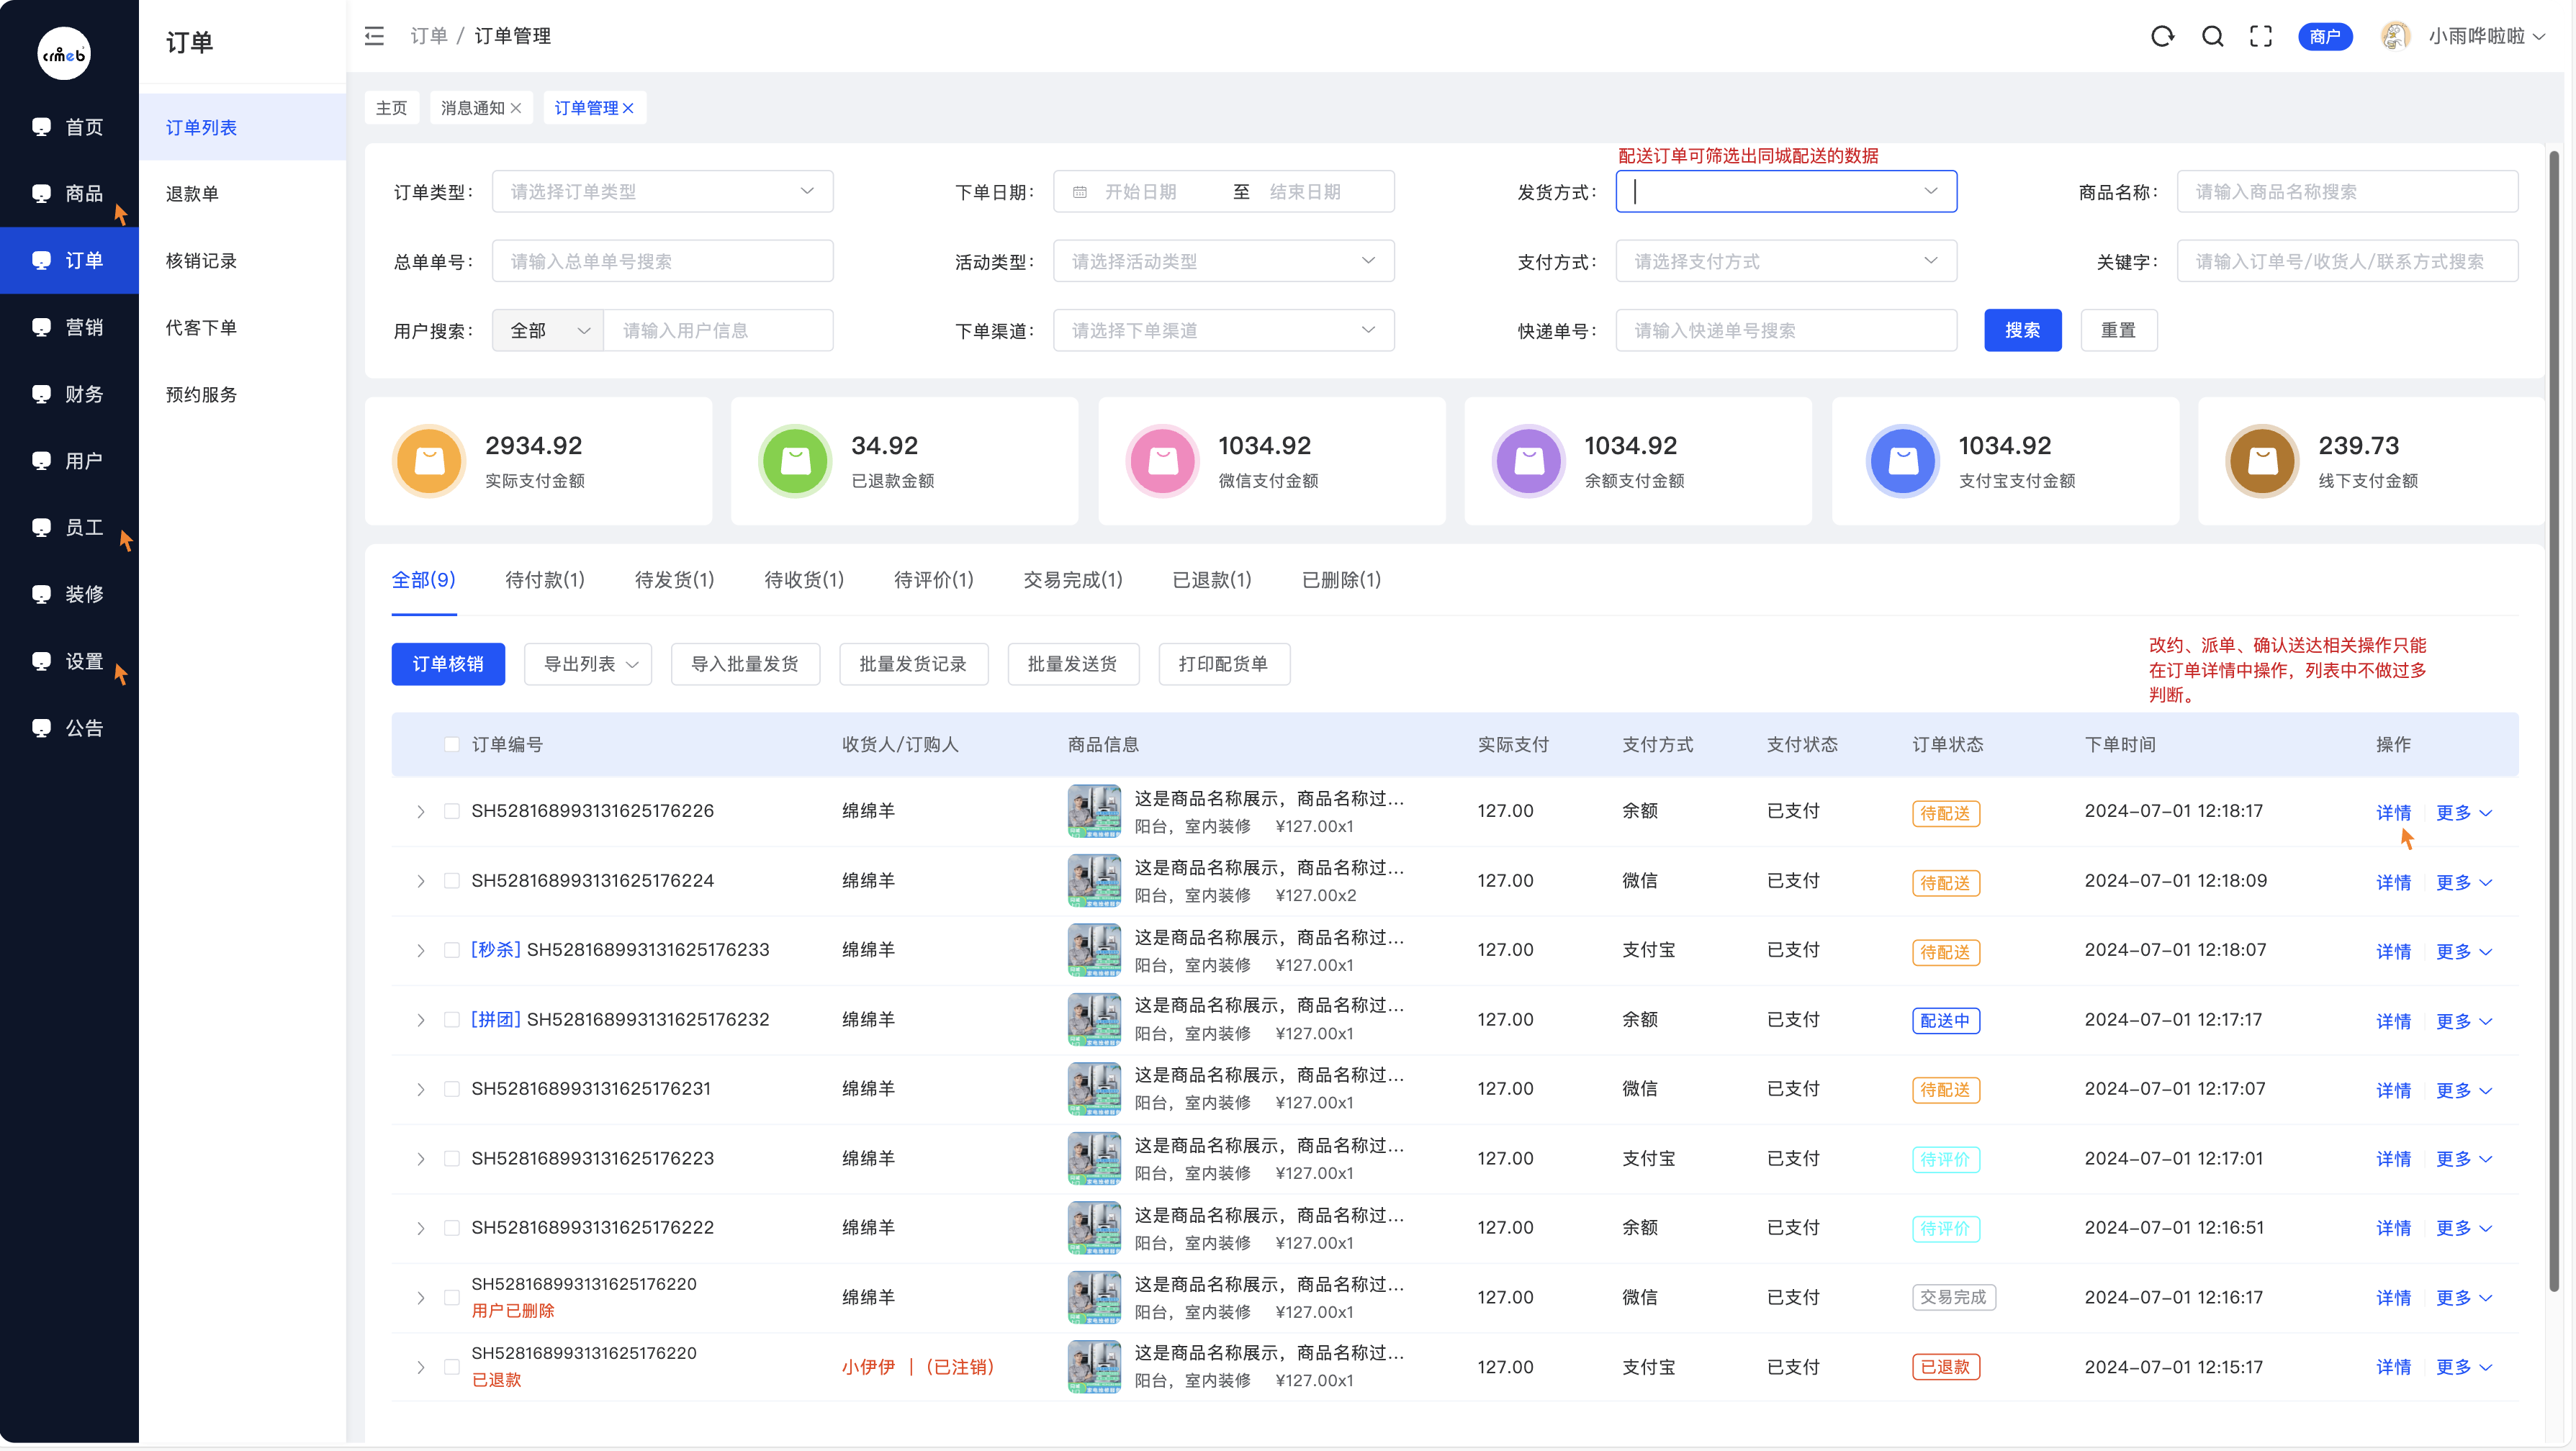This screenshot has width=2576, height=1451.
Task: Open 代客下单 in the order submenu
Action: [242, 328]
